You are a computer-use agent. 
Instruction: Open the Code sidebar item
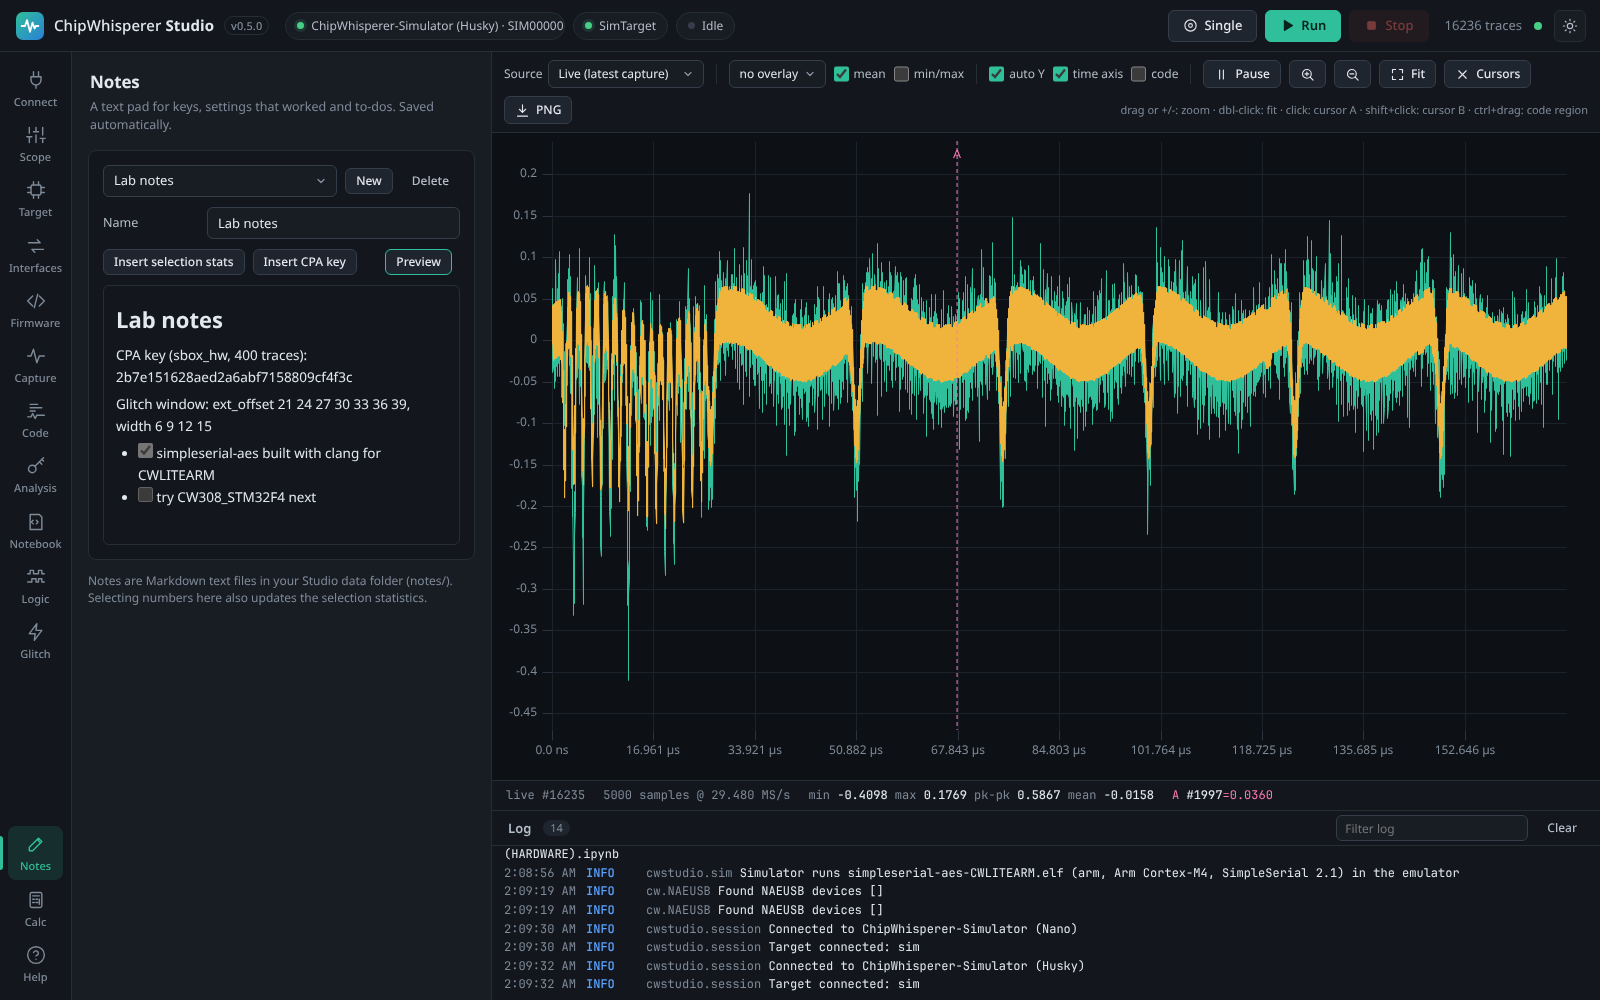coord(35,420)
